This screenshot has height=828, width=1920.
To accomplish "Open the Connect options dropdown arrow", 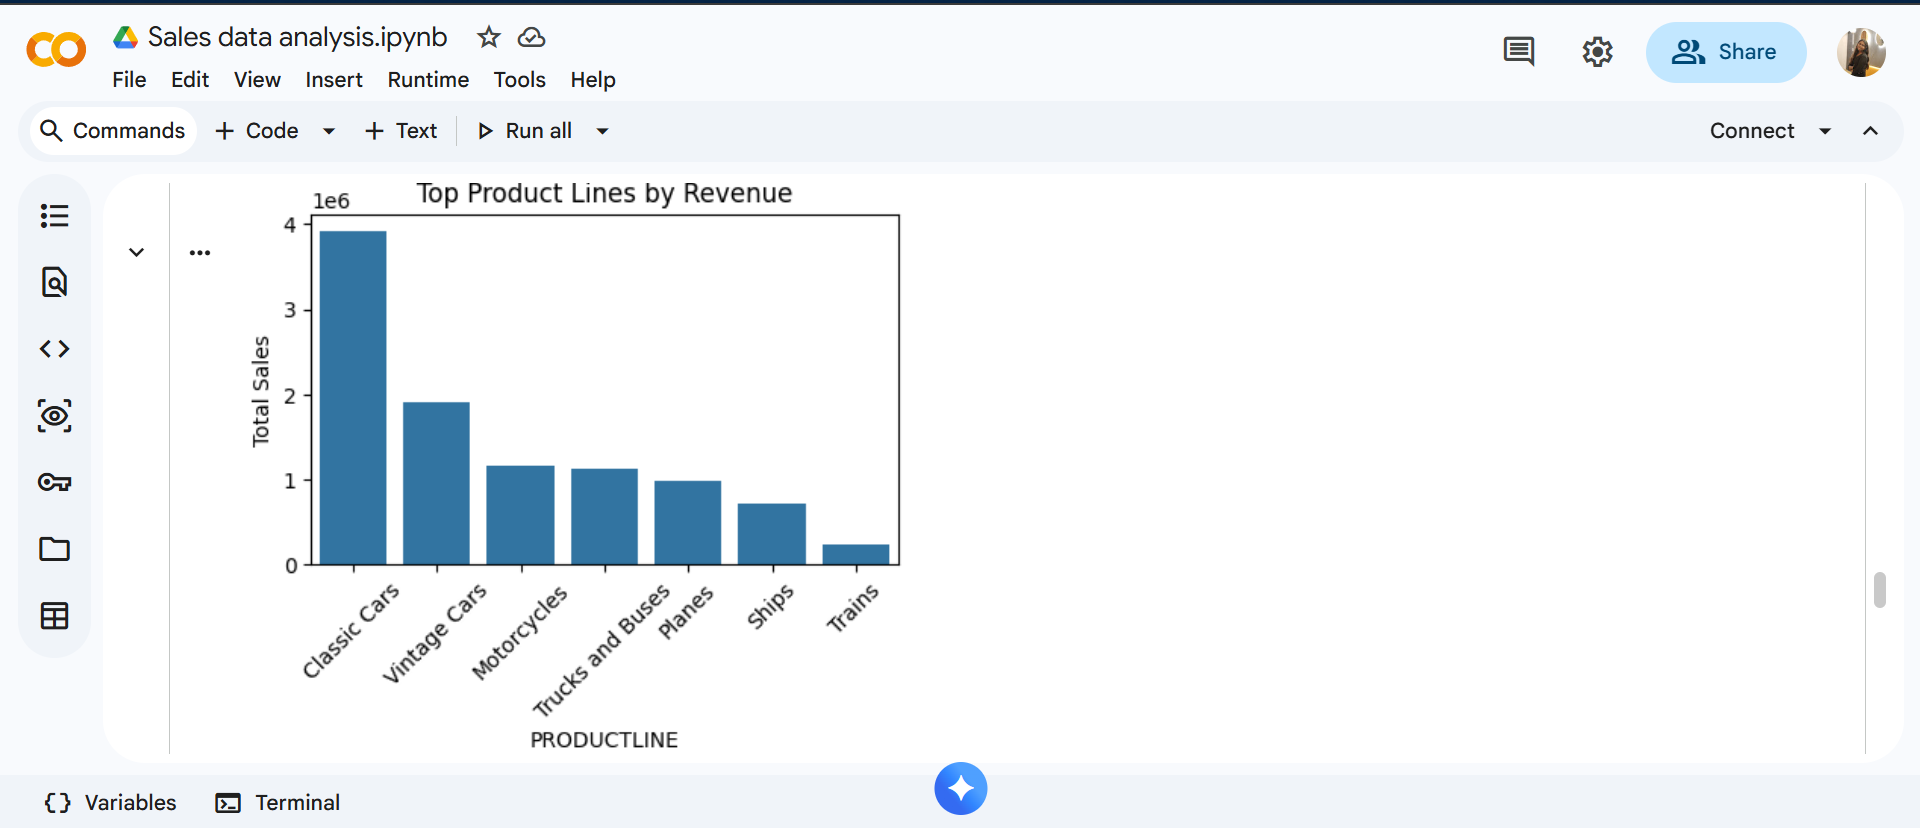I will click(x=1825, y=131).
